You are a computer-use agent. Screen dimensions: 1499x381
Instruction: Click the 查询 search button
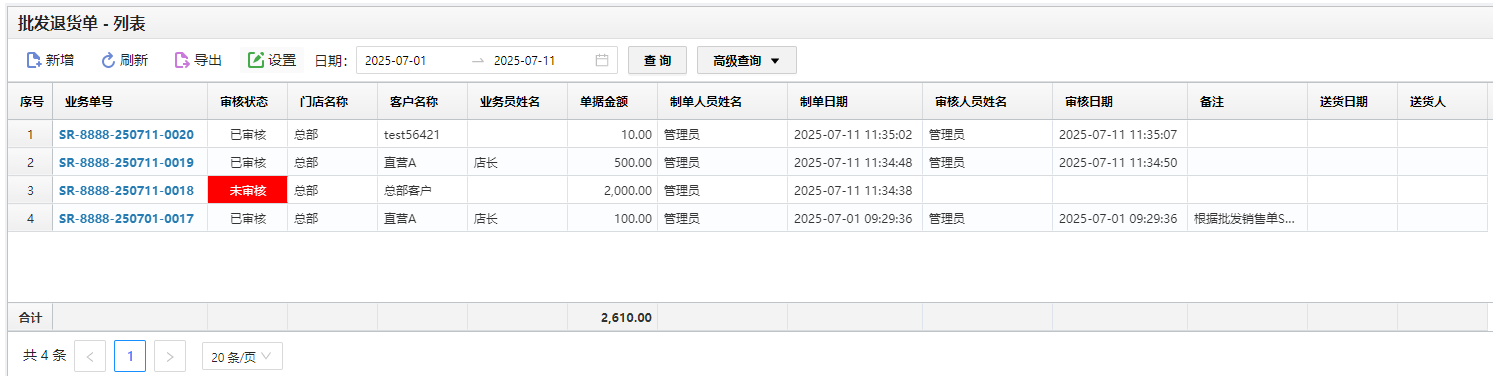[657, 60]
